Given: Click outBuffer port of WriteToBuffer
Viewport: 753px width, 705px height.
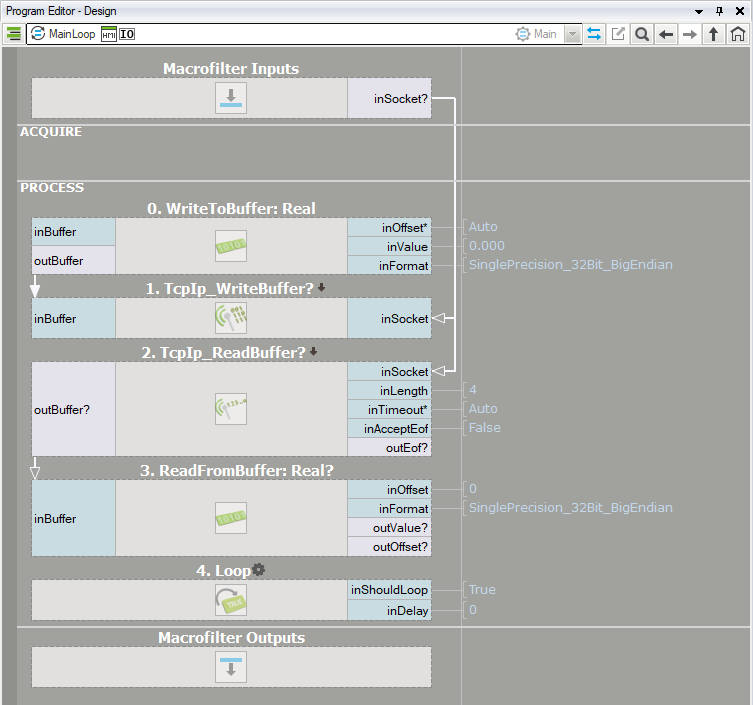Looking at the screenshot, I should click(x=73, y=260).
